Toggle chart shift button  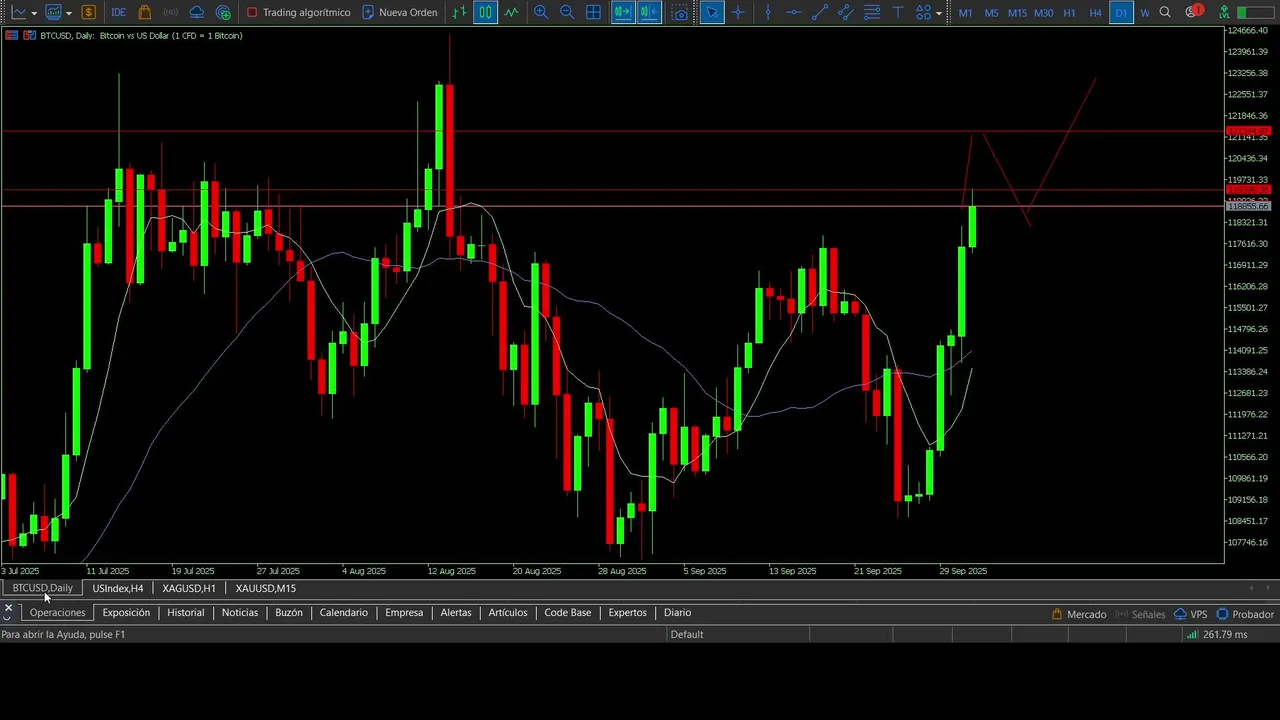(648, 12)
